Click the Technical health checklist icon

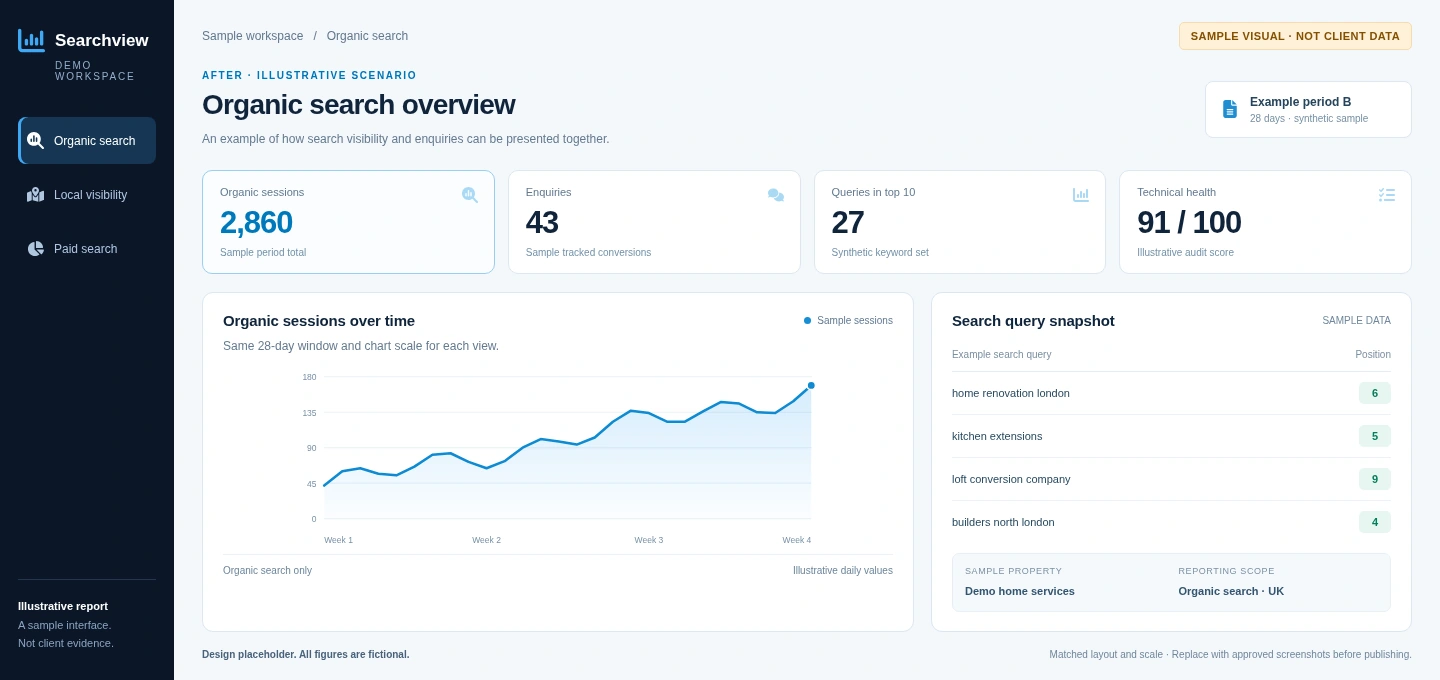[1387, 195]
